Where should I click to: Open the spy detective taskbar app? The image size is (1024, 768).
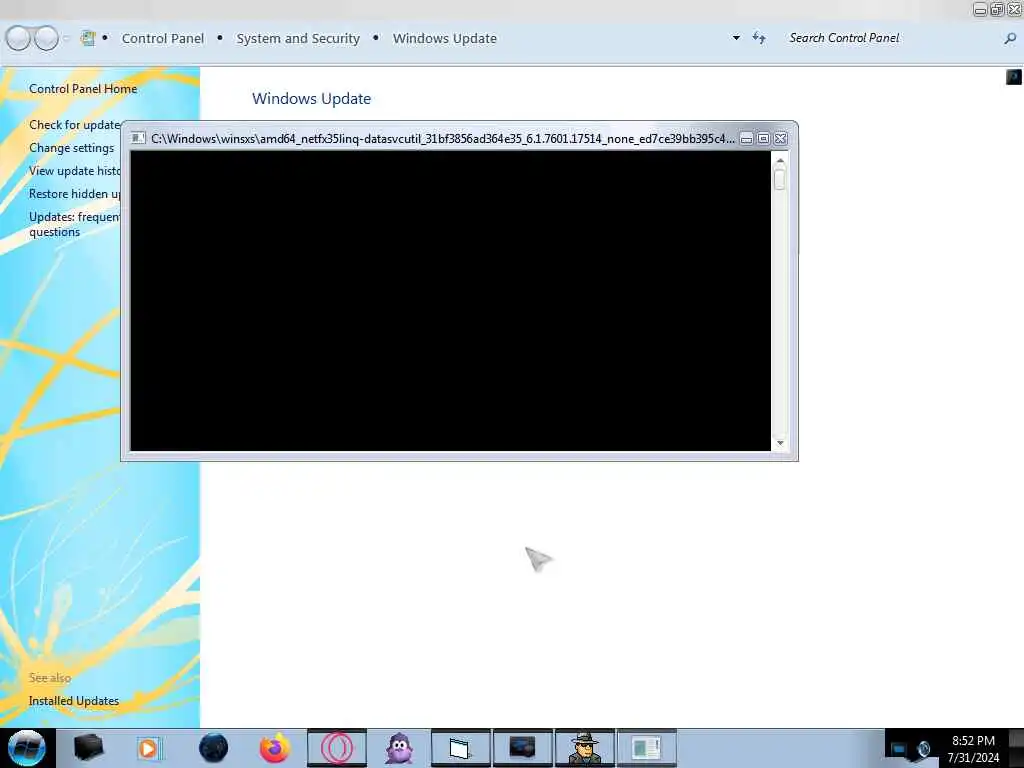point(584,748)
